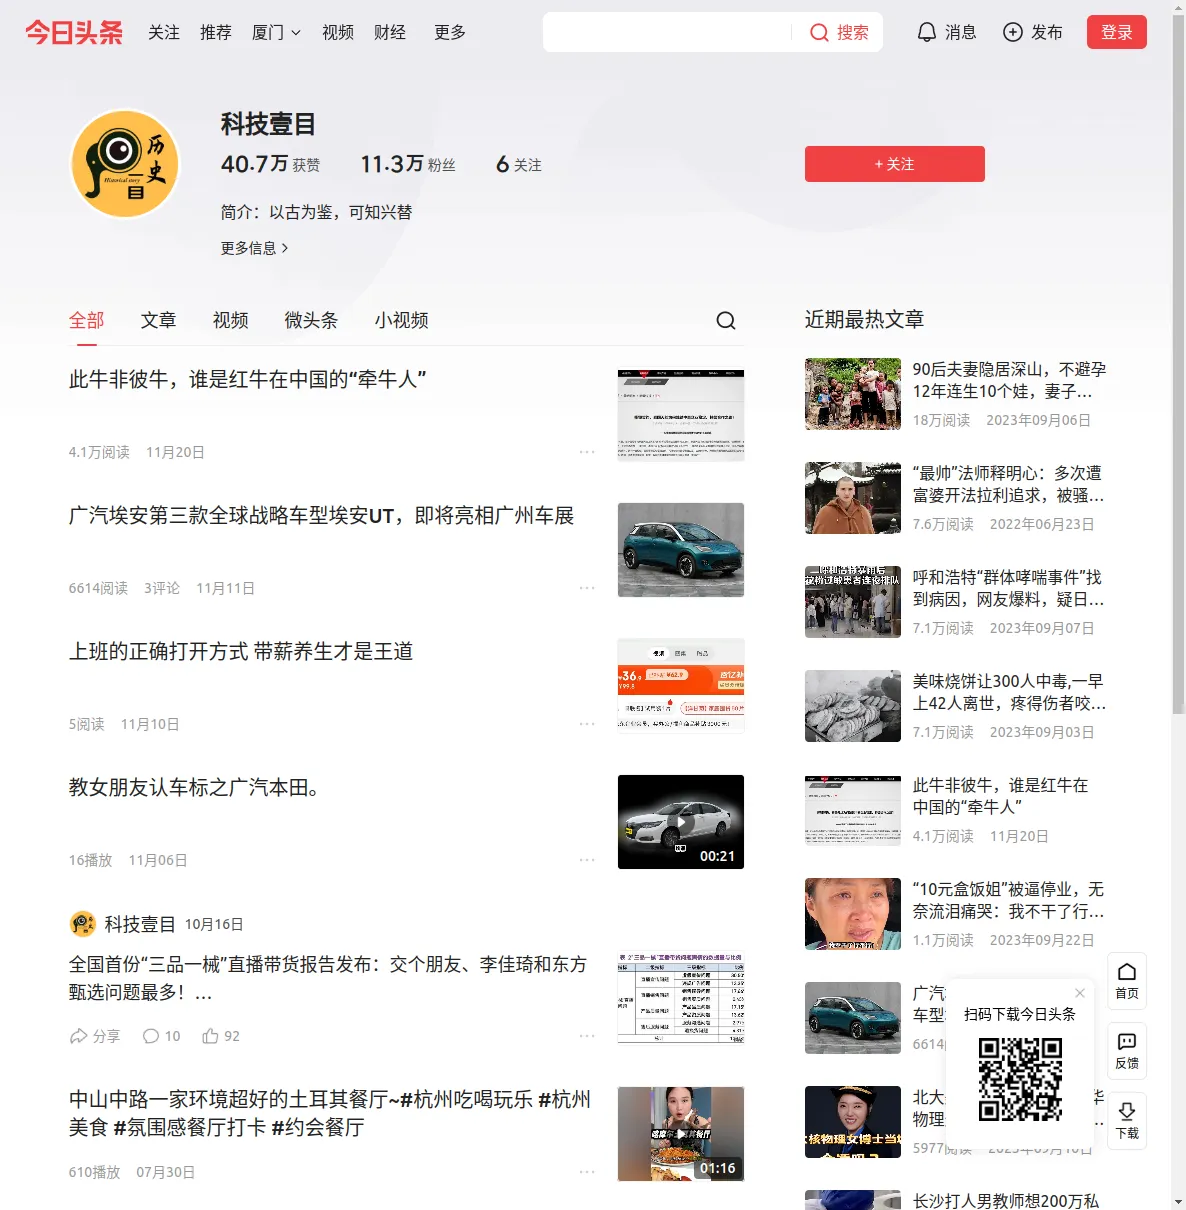
Task: Click teal car thumbnail in main feed
Action: click(681, 550)
